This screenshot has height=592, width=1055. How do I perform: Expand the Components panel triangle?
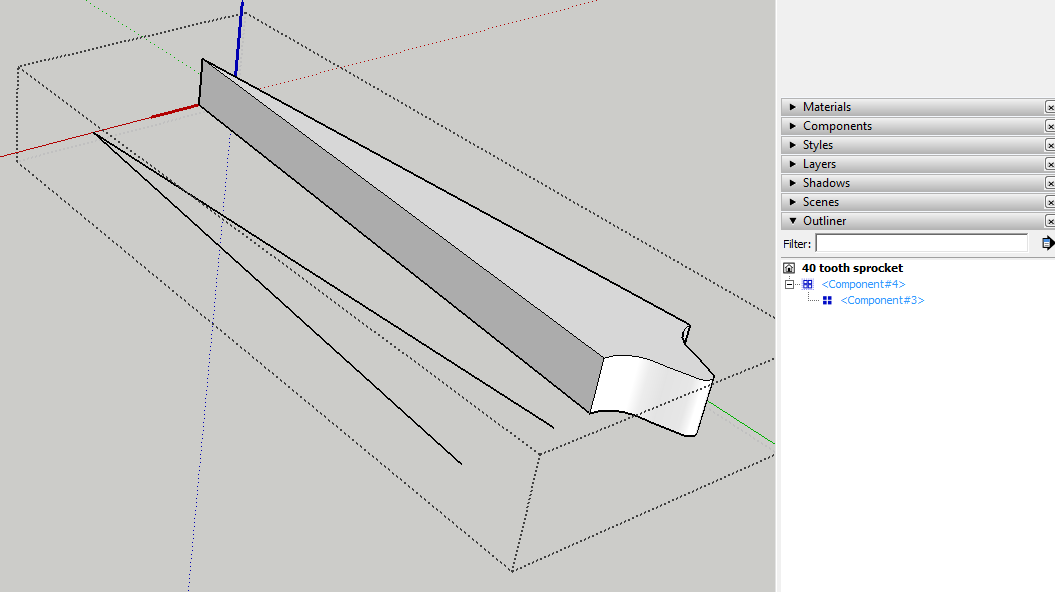[x=793, y=126]
